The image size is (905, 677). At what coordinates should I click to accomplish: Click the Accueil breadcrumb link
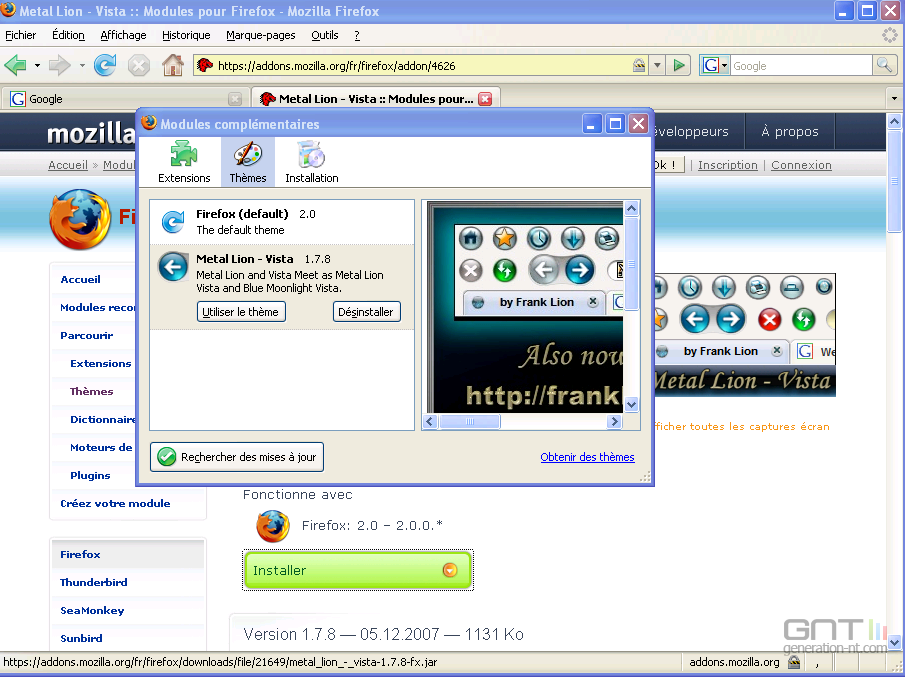click(68, 165)
